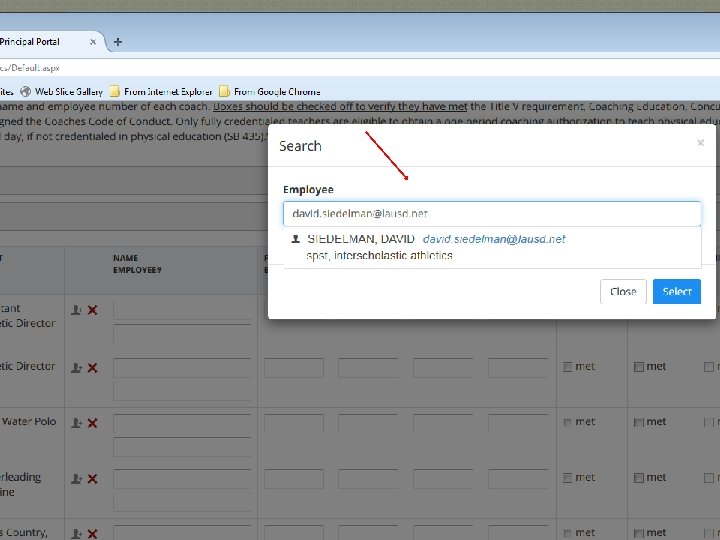The width and height of the screenshot is (720, 540).
Task: Click the person icon beside SIEDELMAN, DAVID
Action: [296, 239]
